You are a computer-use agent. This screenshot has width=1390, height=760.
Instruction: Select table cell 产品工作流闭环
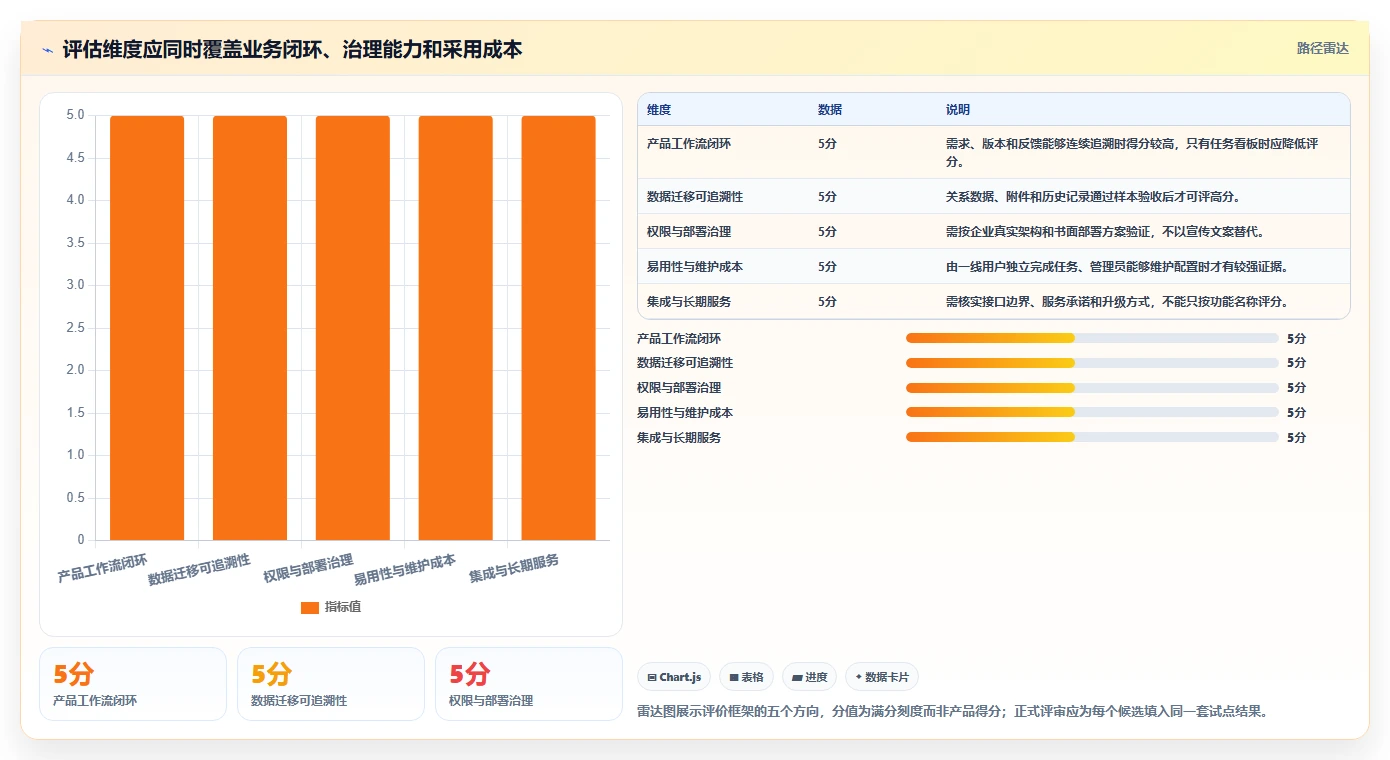click(x=689, y=144)
